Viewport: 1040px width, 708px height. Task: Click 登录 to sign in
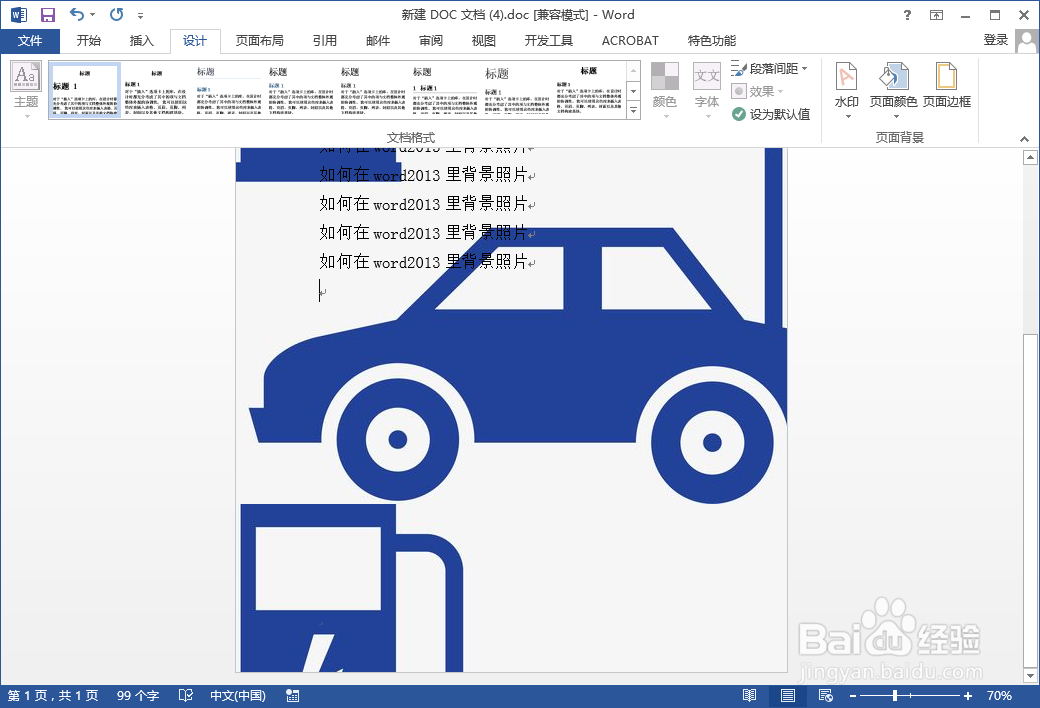click(x=995, y=41)
